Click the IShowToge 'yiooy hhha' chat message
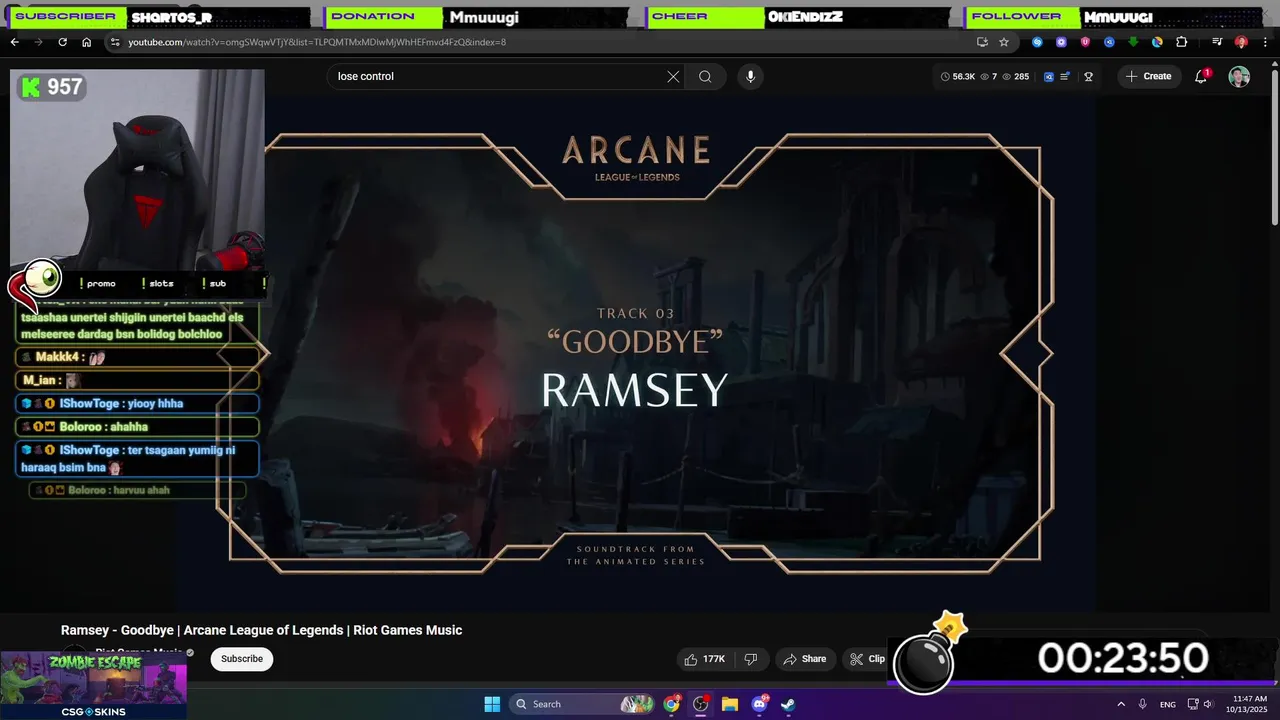The width and height of the screenshot is (1280, 720). [x=137, y=403]
